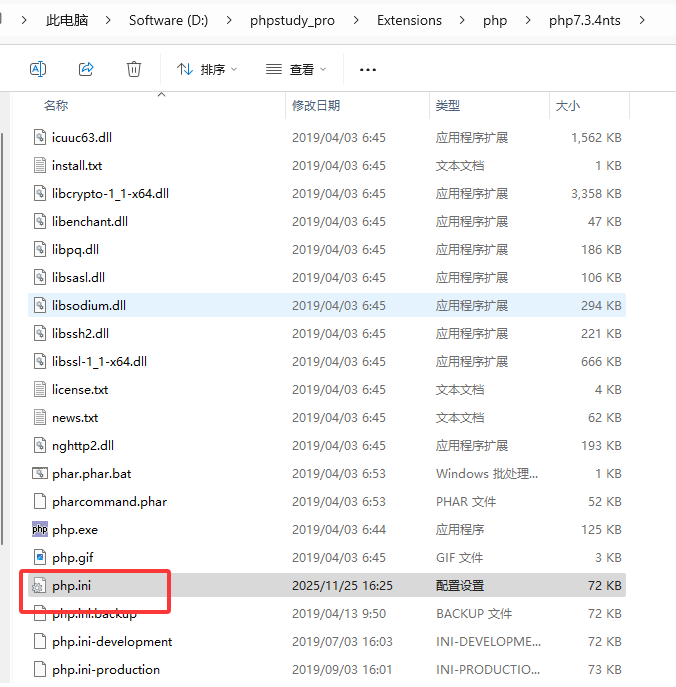Click the libsasl.dll file icon
Screen dimensions: 676x687
(40, 277)
